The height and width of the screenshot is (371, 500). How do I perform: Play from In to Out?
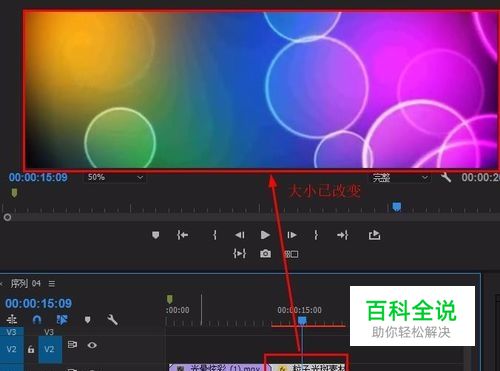(239, 254)
